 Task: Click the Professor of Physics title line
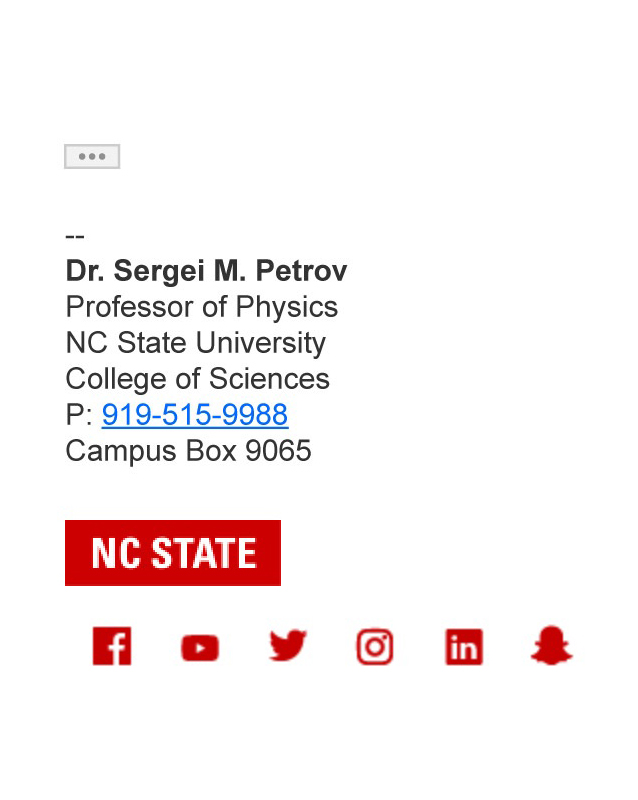point(201,307)
